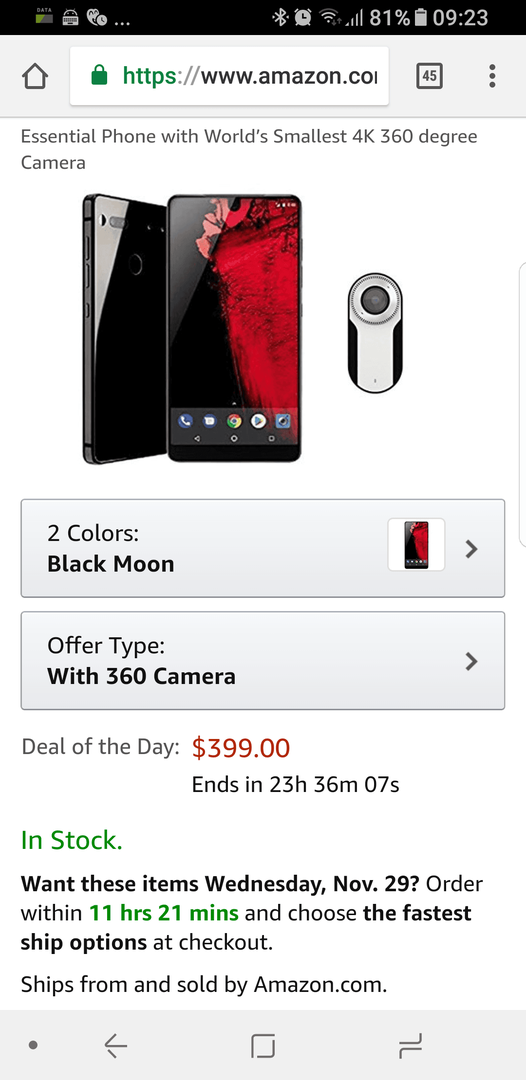Tap the chevron beside the color thumbnail
The image size is (526, 1080).
point(471,549)
